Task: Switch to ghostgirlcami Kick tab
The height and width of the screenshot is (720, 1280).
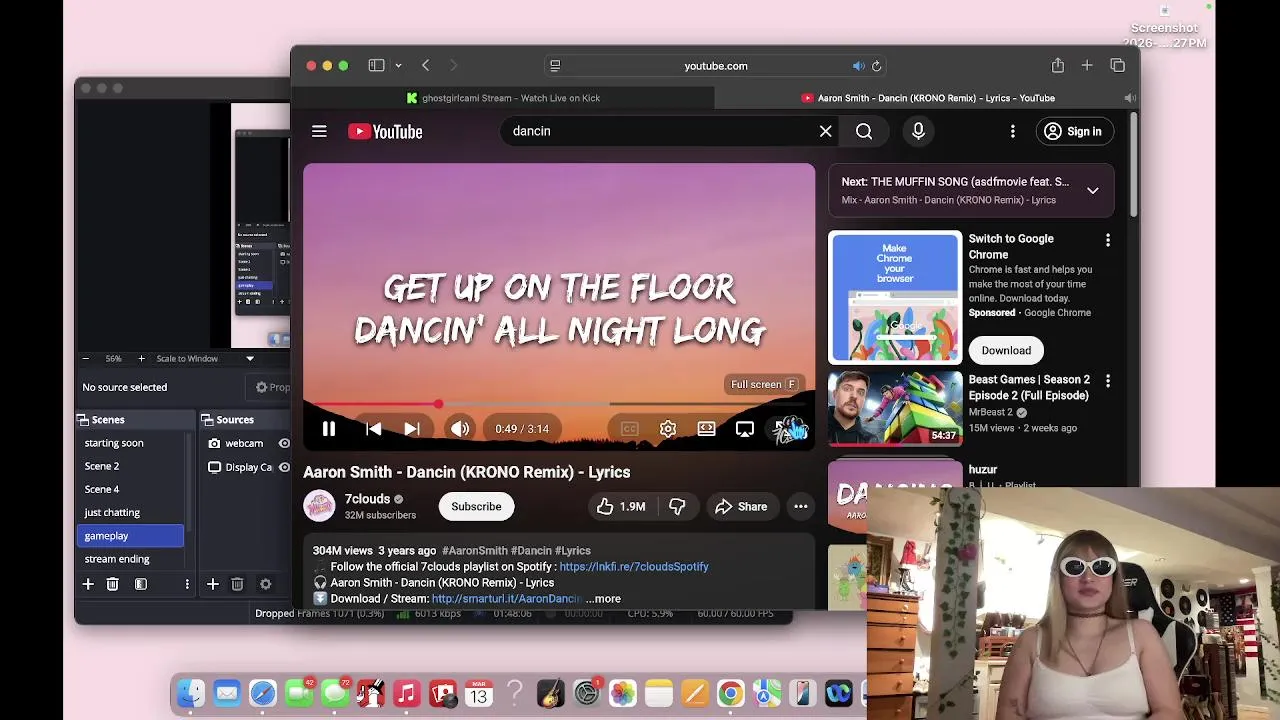Action: click(503, 98)
